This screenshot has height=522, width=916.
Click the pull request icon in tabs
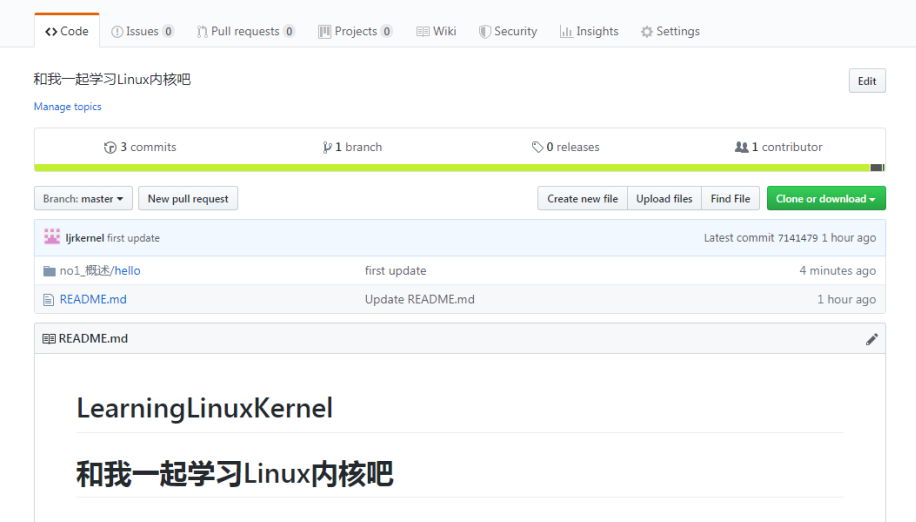pyautogui.click(x=202, y=32)
